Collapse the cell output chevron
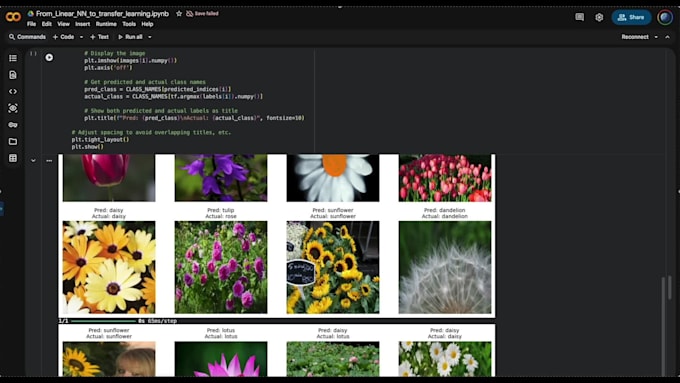 tap(33, 160)
